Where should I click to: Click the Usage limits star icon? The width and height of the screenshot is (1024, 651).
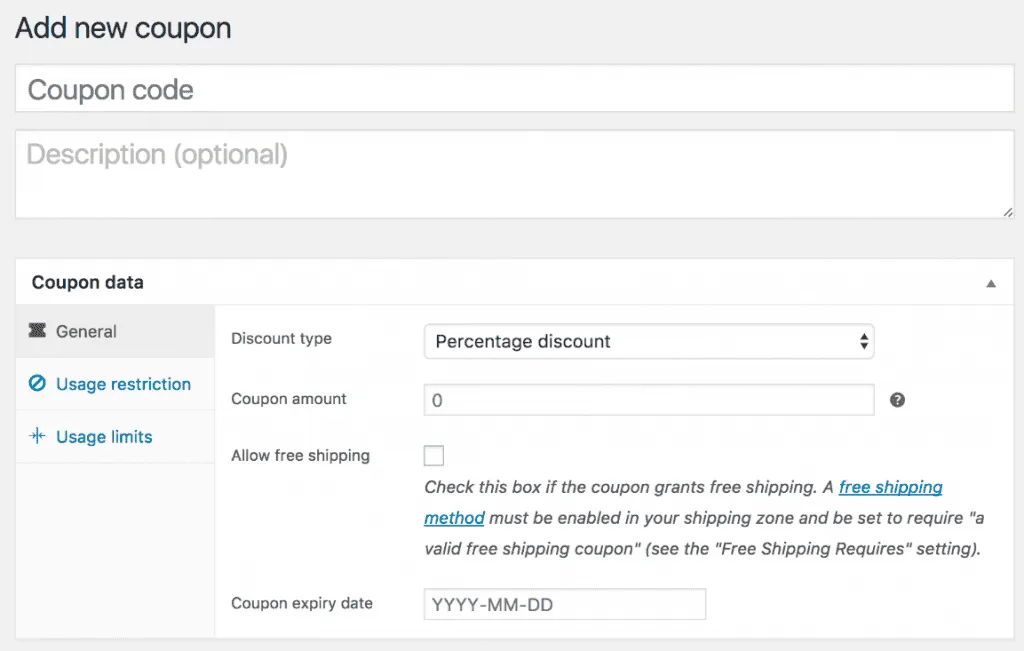(36, 437)
